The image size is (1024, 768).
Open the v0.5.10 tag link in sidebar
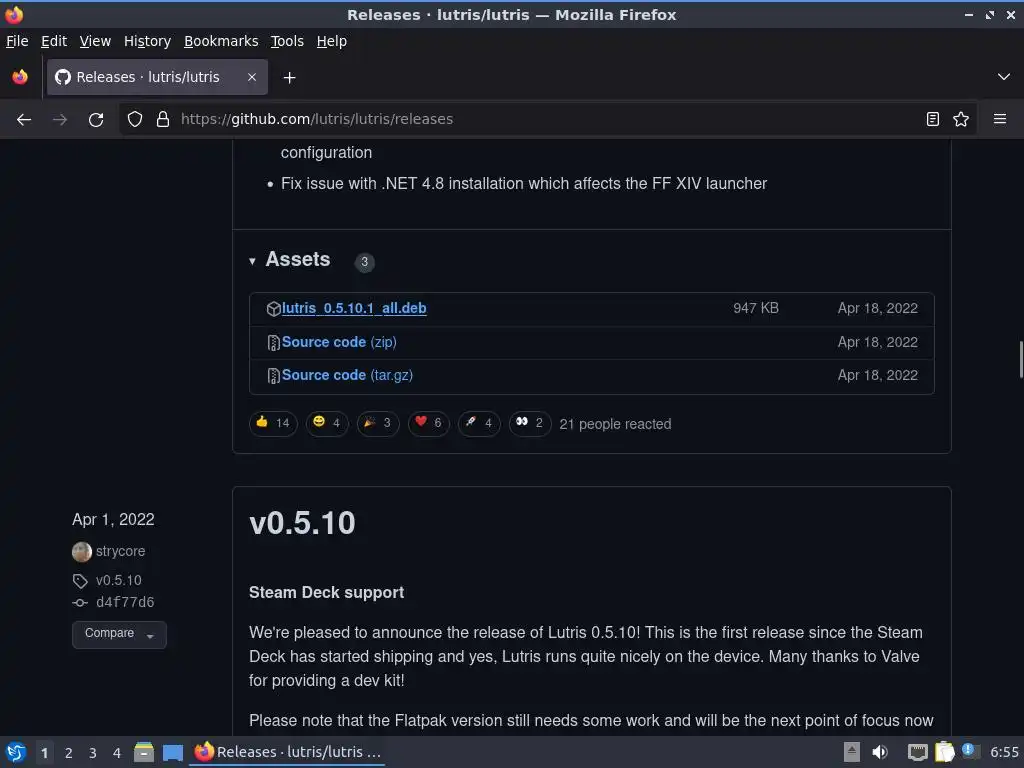pyautogui.click(x=119, y=581)
